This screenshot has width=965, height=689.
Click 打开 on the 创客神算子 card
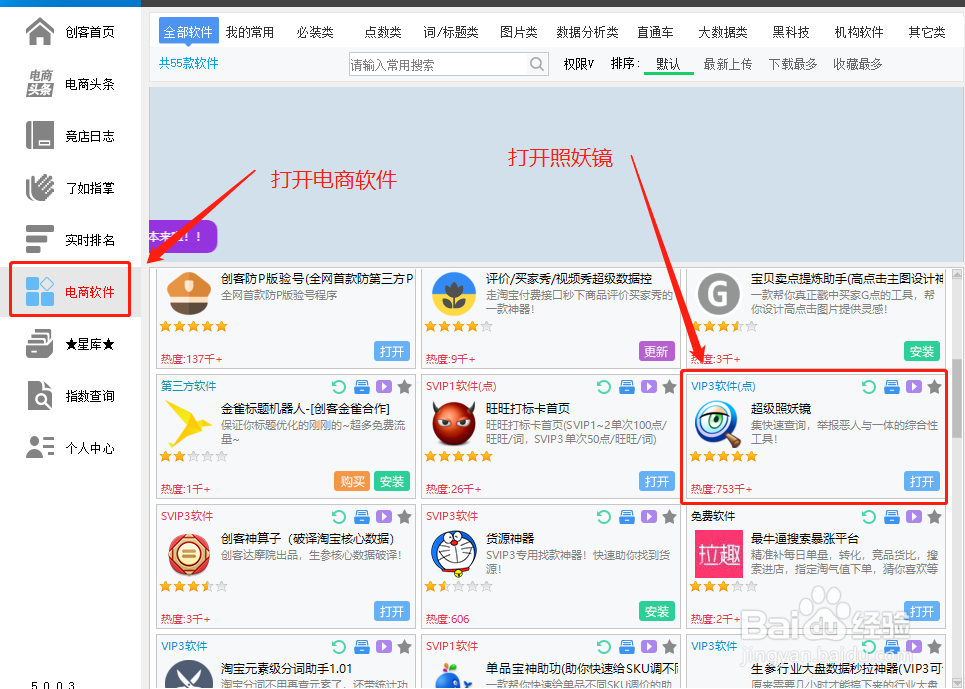point(392,611)
